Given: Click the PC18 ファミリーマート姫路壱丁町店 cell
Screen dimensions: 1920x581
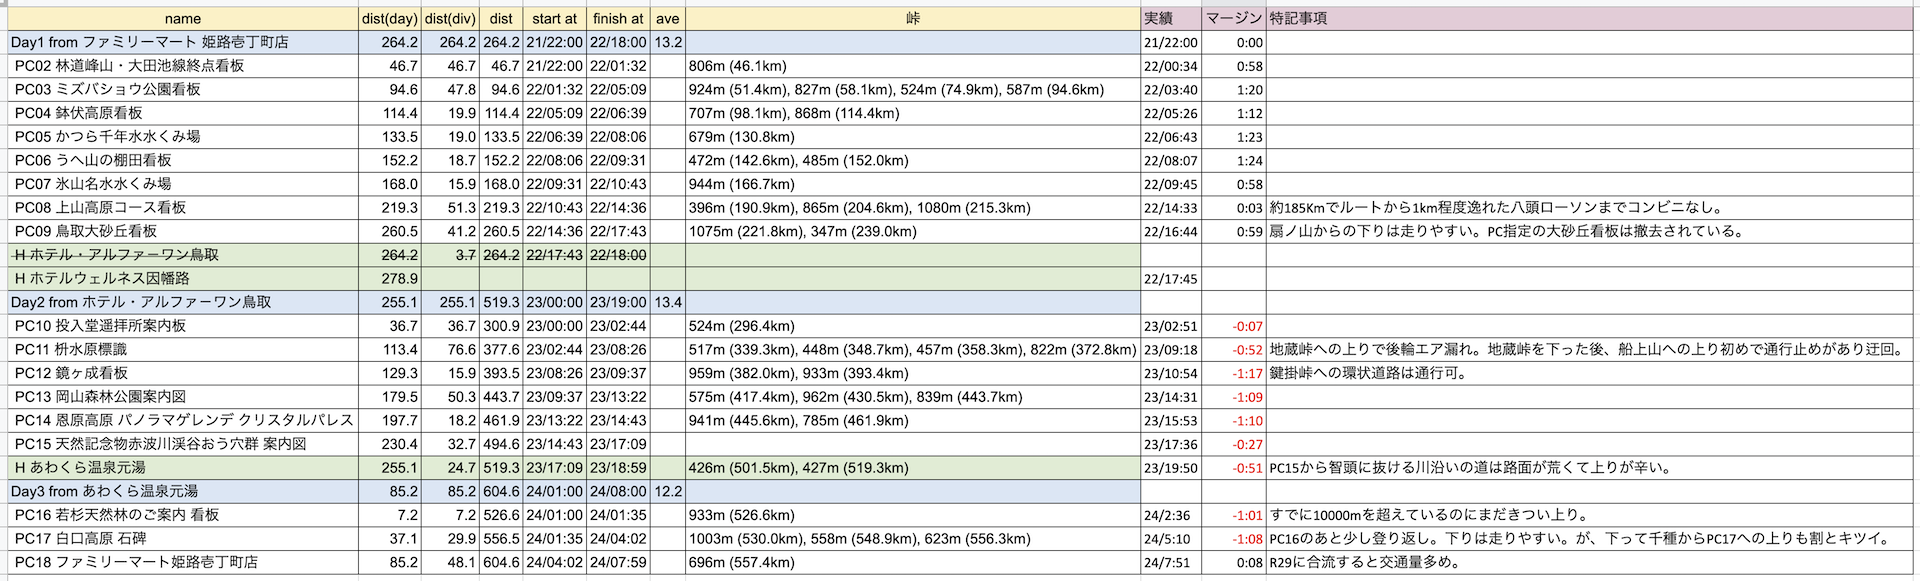Looking at the screenshot, I should point(182,562).
